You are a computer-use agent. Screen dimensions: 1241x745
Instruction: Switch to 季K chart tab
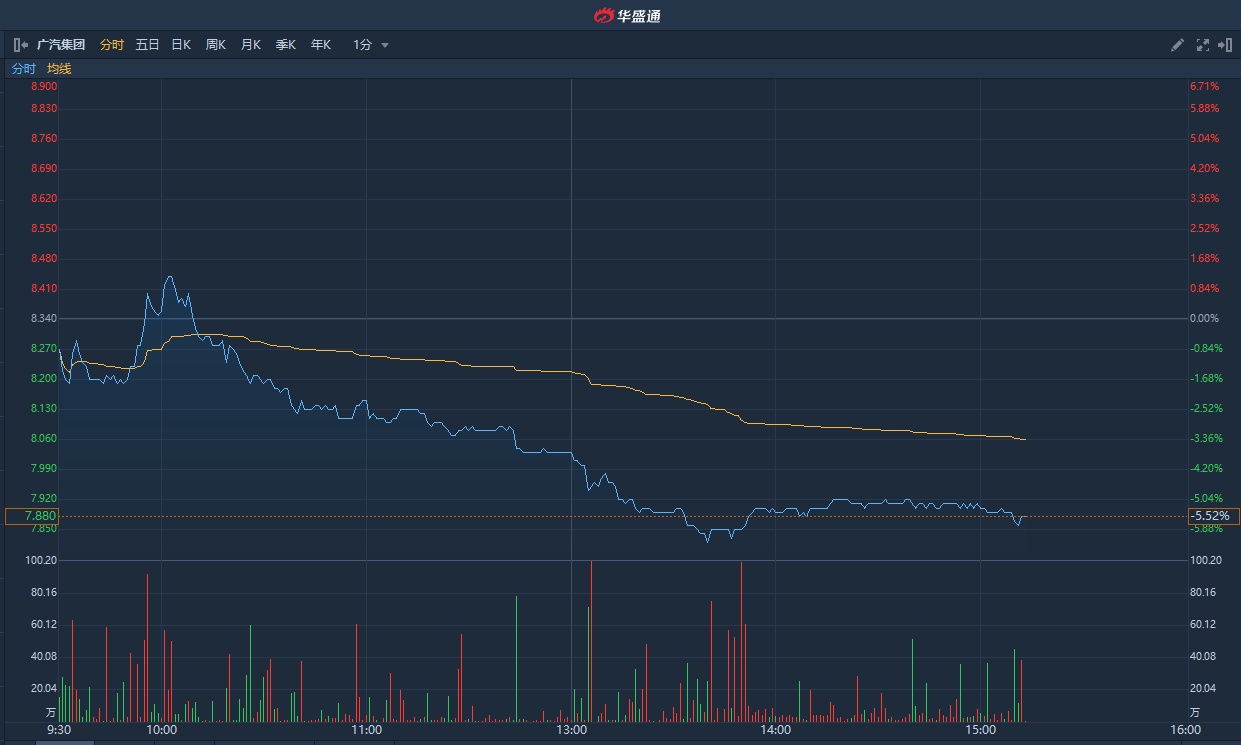click(x=286, y=45)
